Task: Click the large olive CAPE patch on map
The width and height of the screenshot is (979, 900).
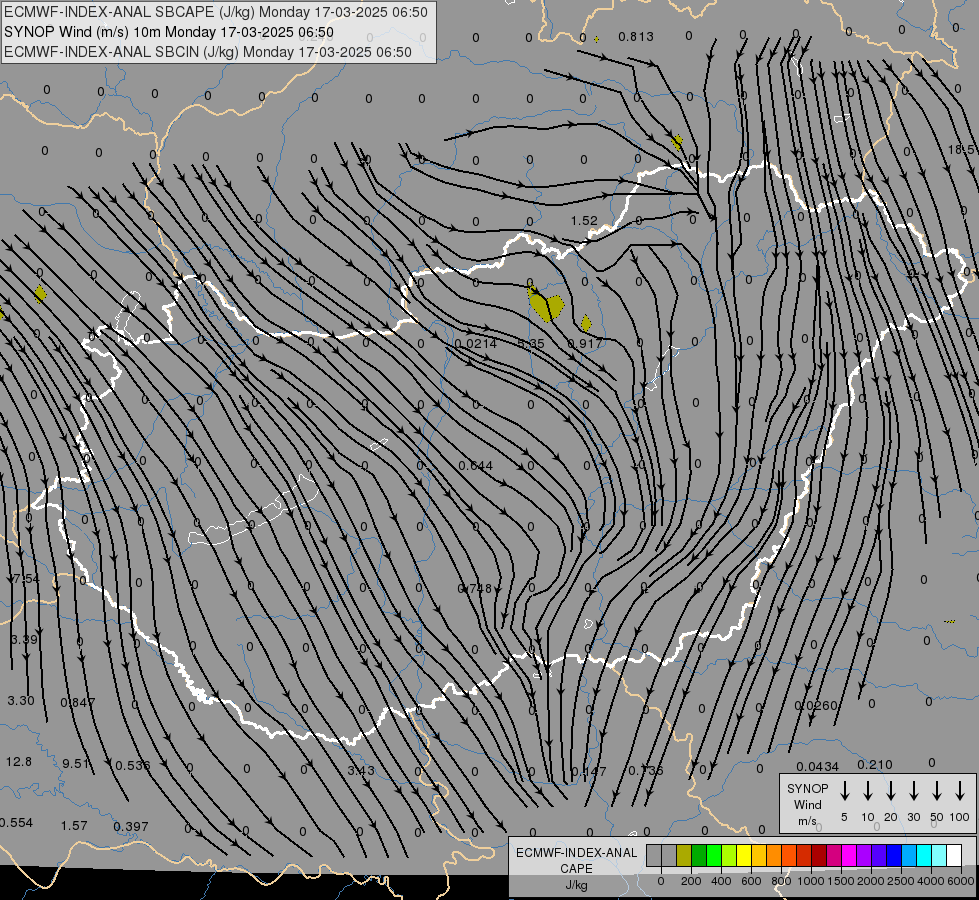Action: [x=545, y=305]
